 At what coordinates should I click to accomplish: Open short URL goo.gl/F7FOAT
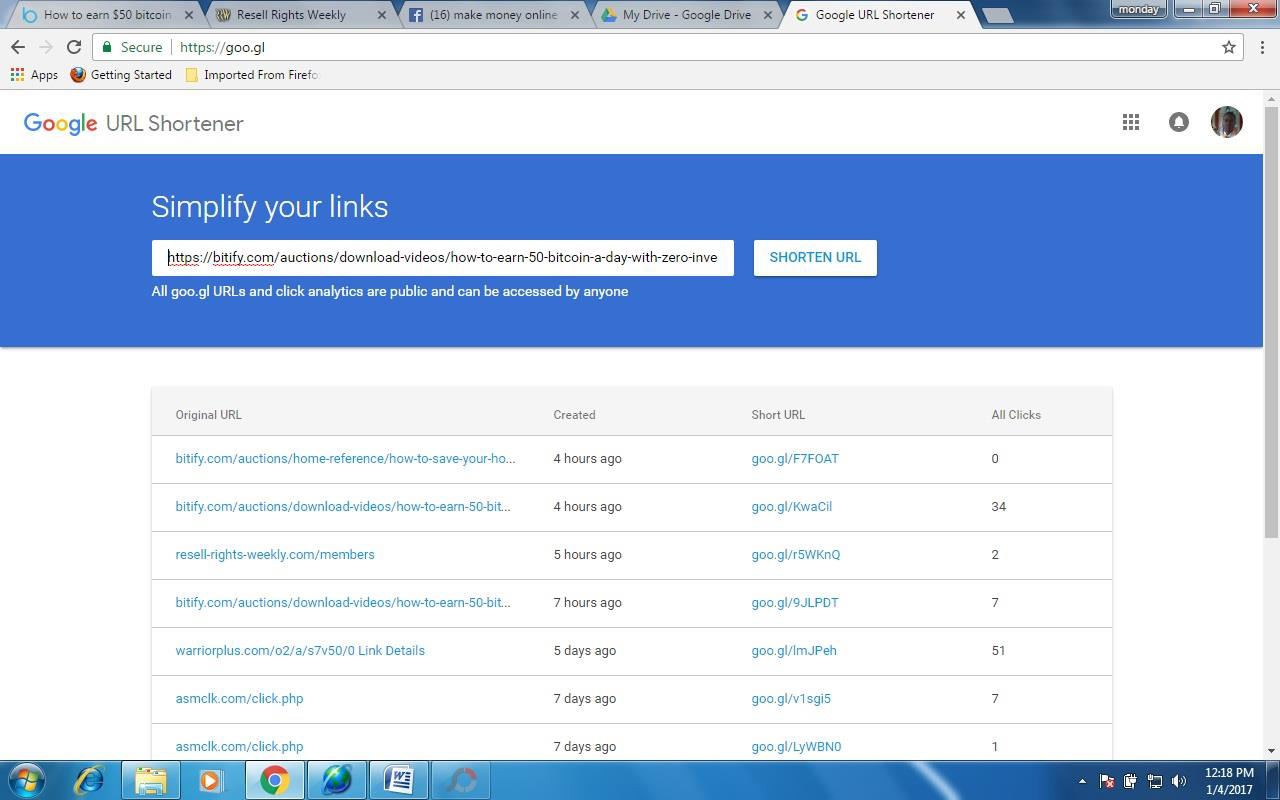point(795,458)
